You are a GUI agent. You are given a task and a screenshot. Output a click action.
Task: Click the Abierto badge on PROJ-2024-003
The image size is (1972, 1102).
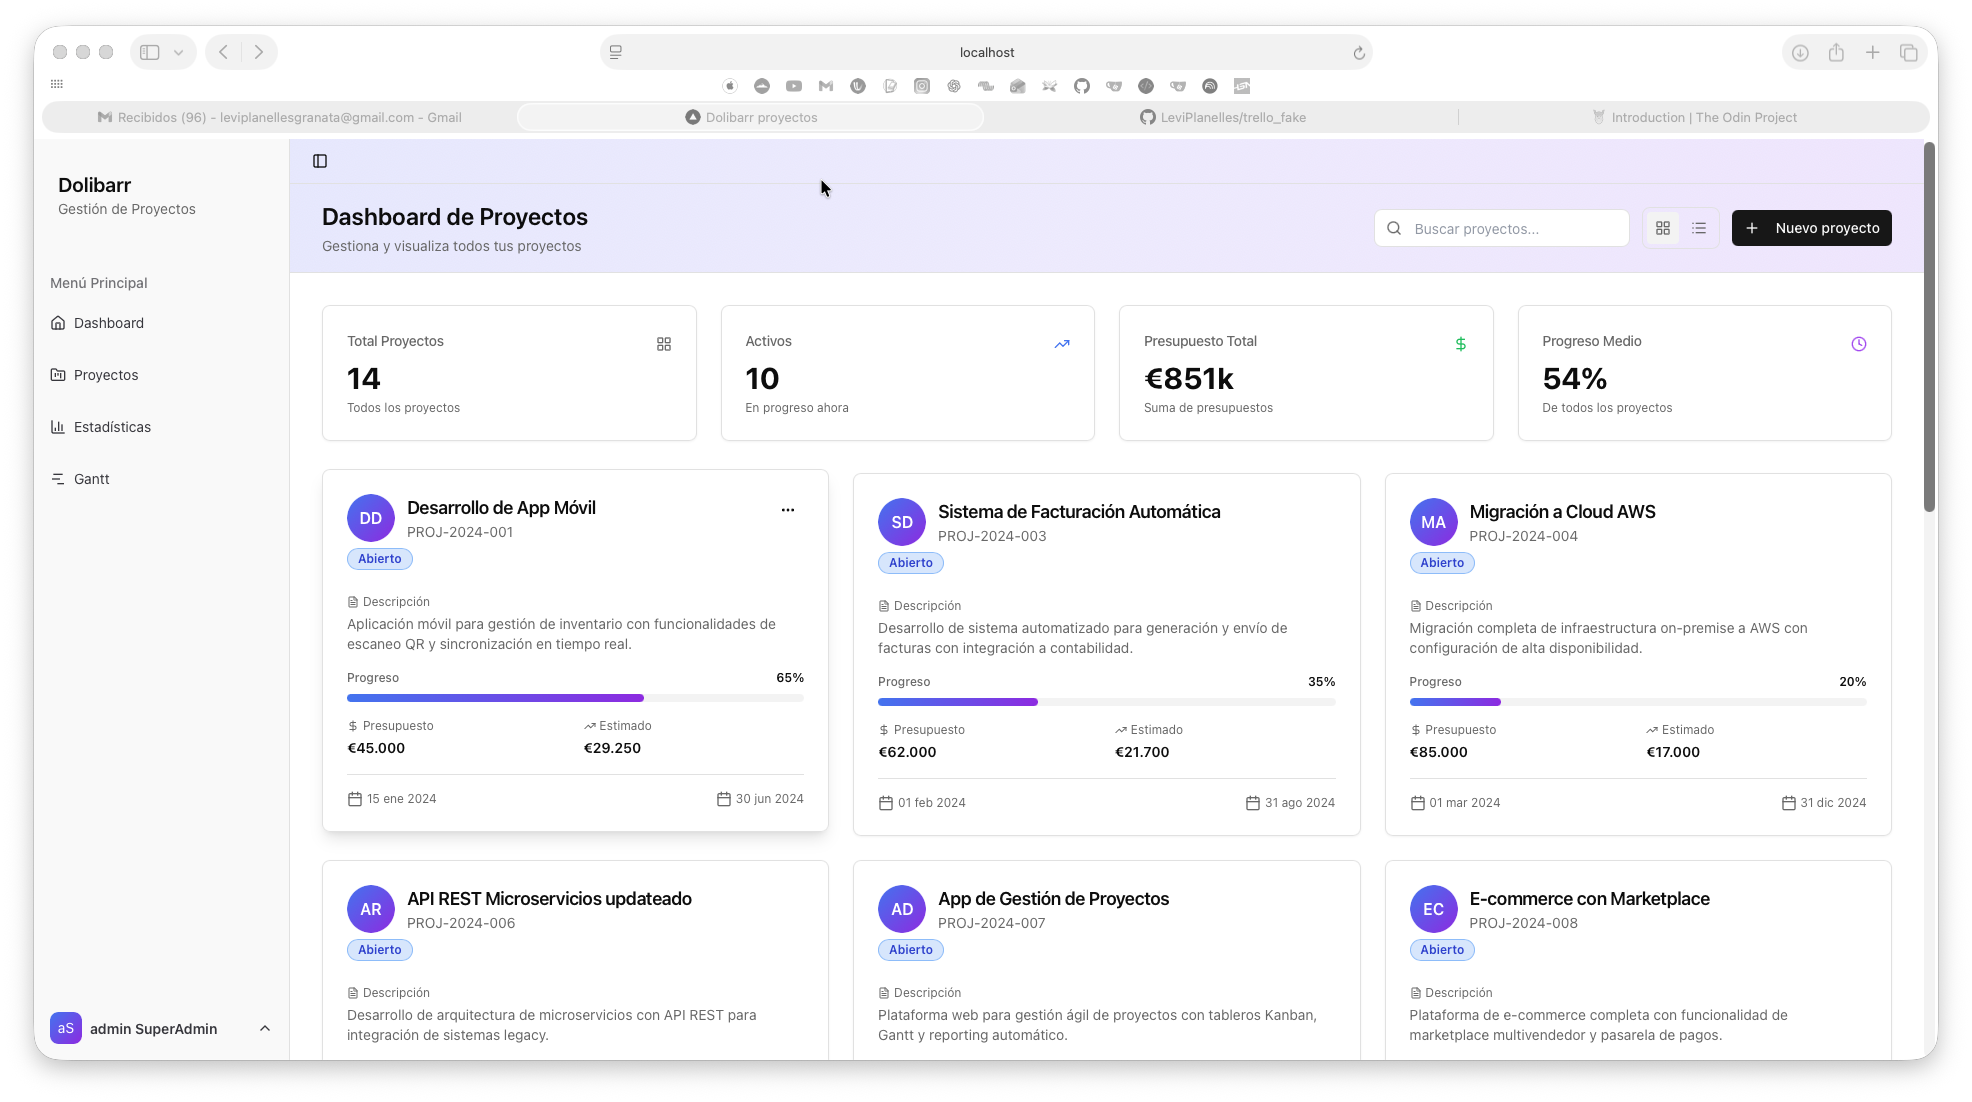click(911, 563)
